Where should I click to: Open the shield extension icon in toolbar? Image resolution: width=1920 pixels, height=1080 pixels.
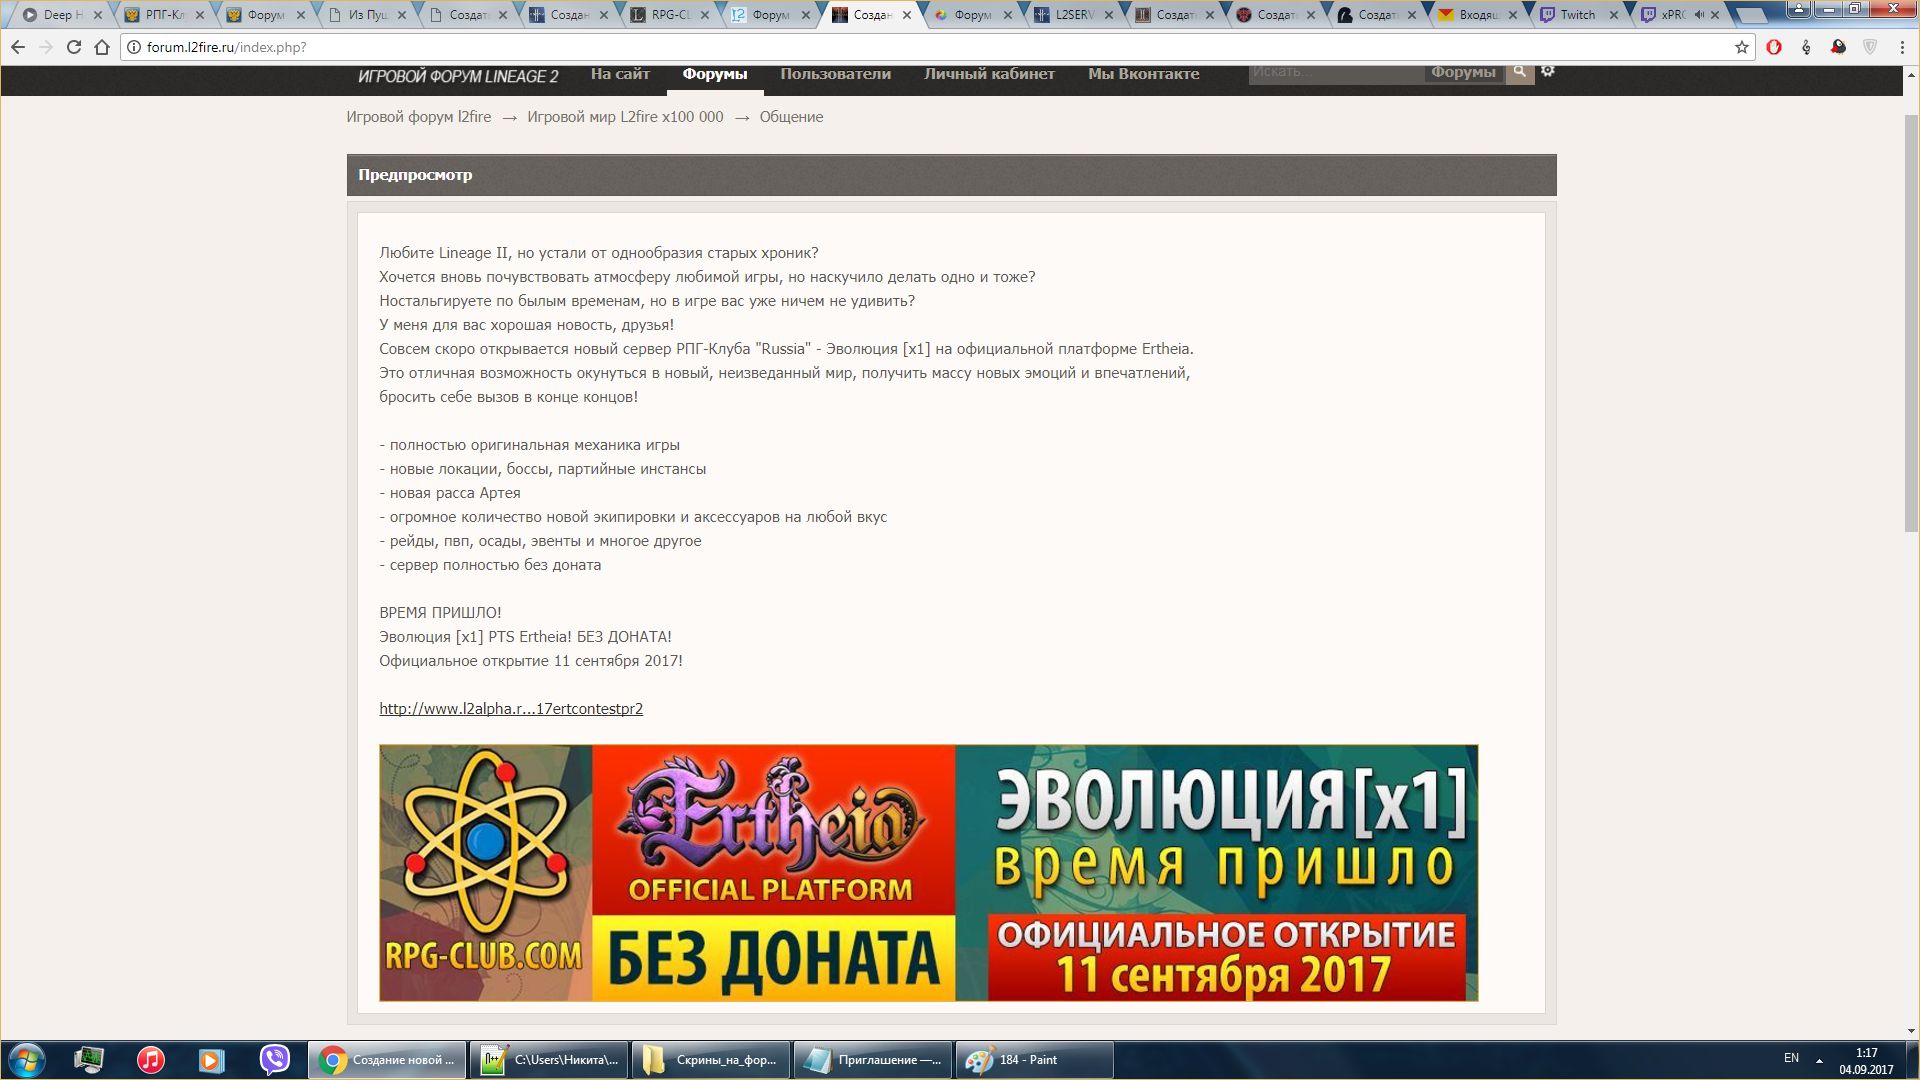(x=1870, y=47)
